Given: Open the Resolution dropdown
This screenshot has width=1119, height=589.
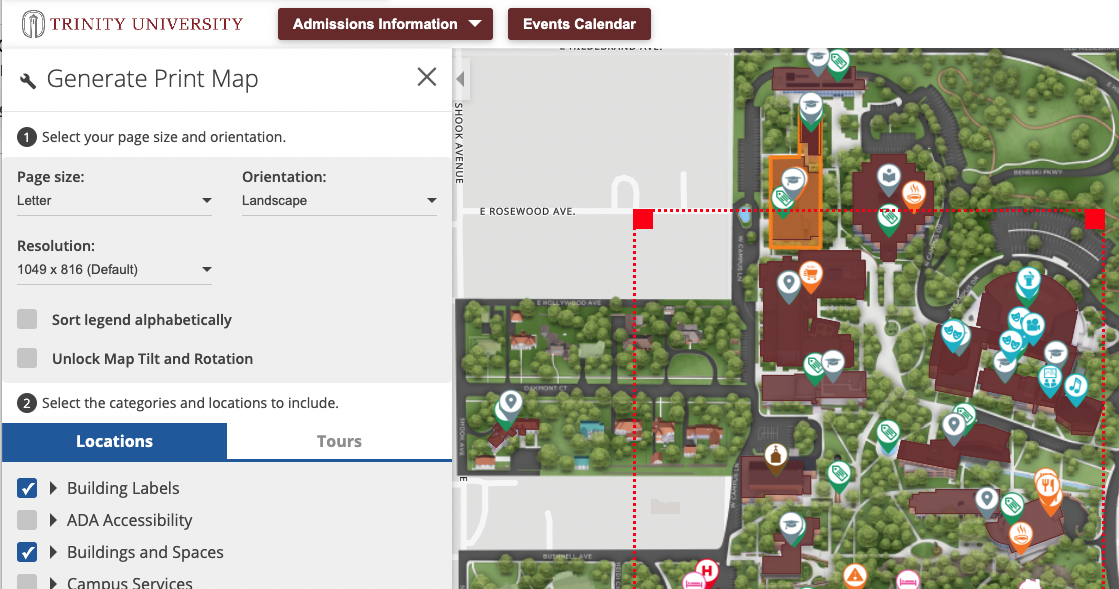Looking at the screenshot, I should (114, 269).
